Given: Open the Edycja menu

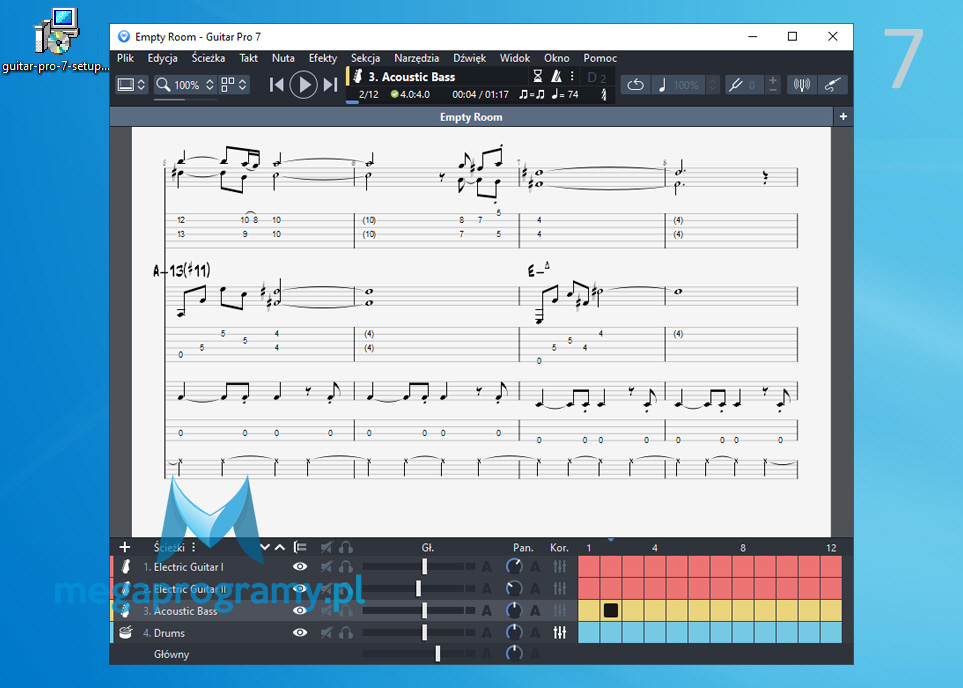Looking at the screenshot, I should point(163,58).
